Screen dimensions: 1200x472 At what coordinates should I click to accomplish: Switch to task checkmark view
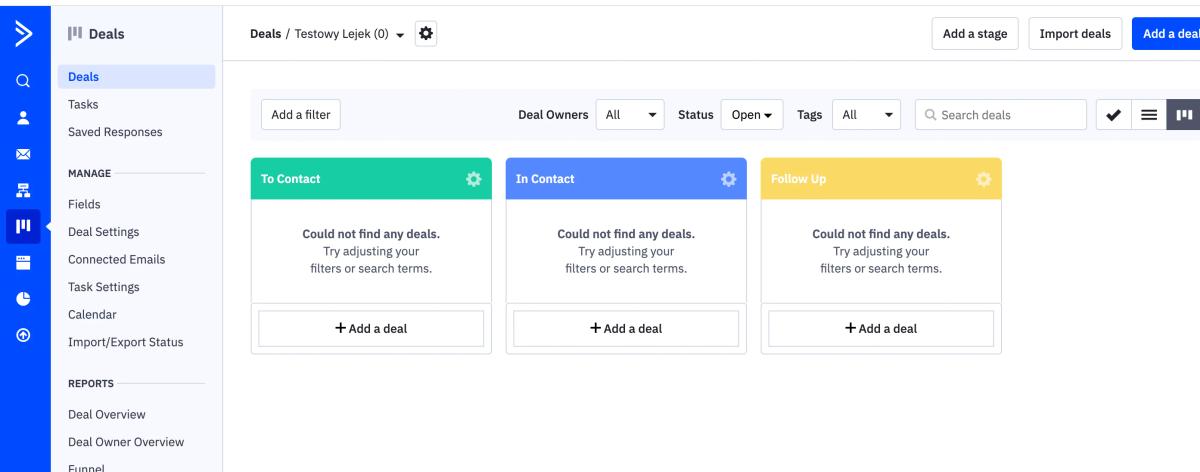point(1113,115)
